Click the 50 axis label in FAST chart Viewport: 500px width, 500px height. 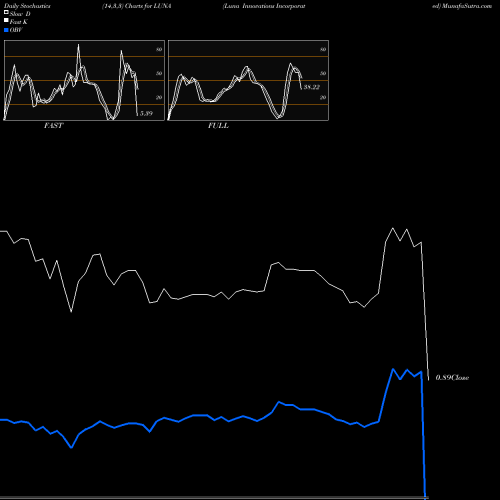click(x=159, y=74)
